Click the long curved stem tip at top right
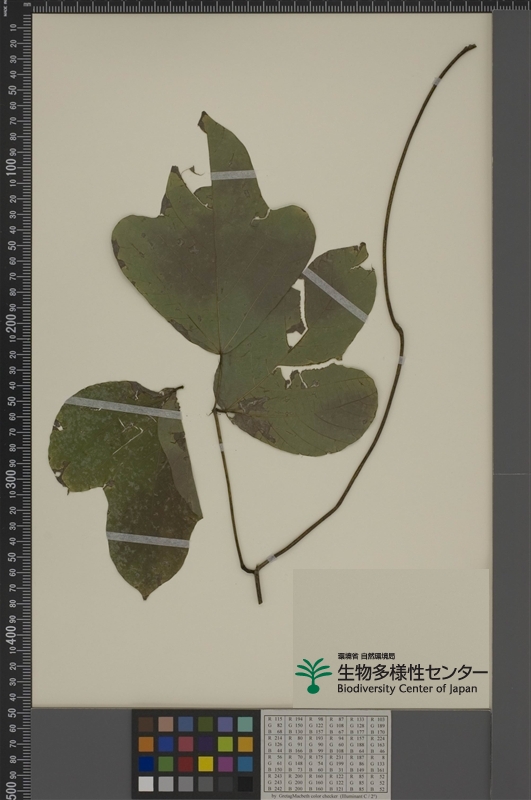 coord(469,48)
